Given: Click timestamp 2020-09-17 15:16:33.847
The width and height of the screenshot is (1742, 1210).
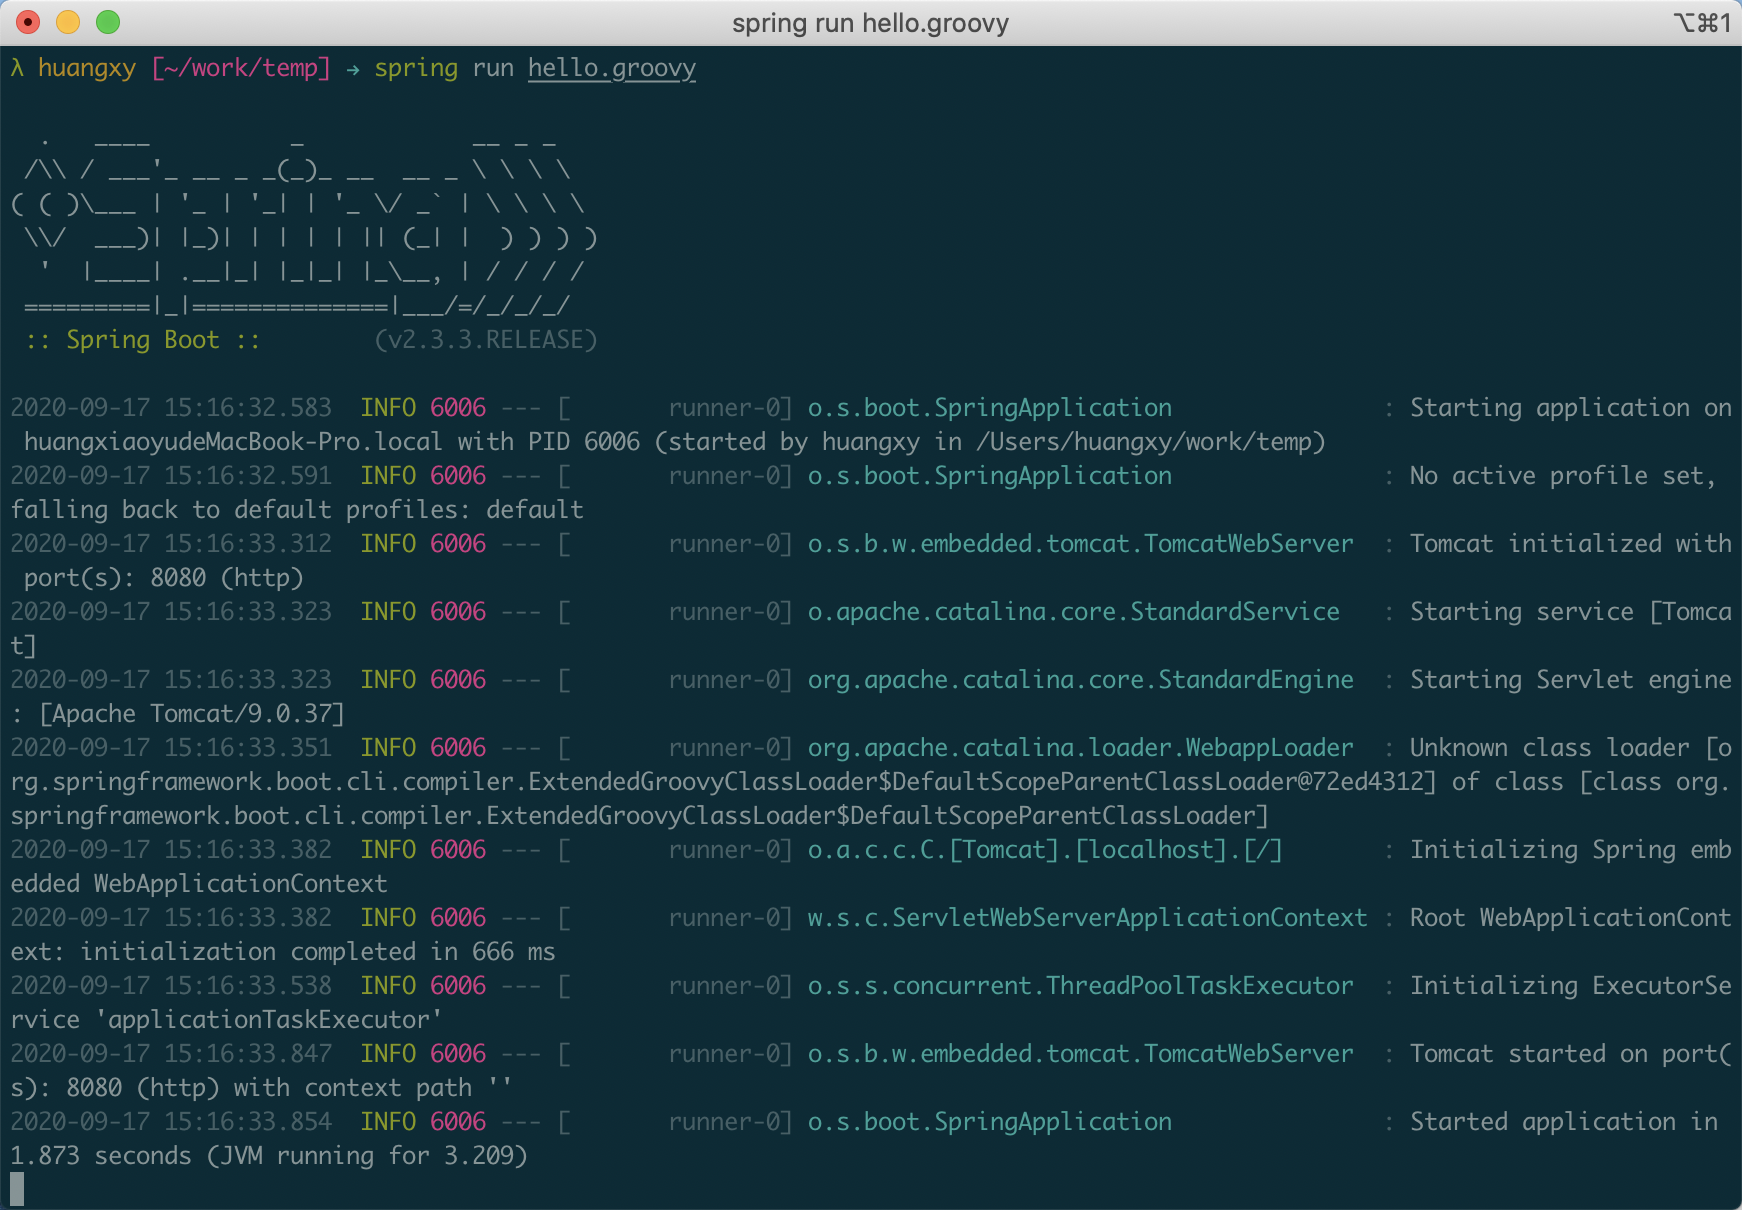Looking at the screenshot, I should tap(171, 1054).
